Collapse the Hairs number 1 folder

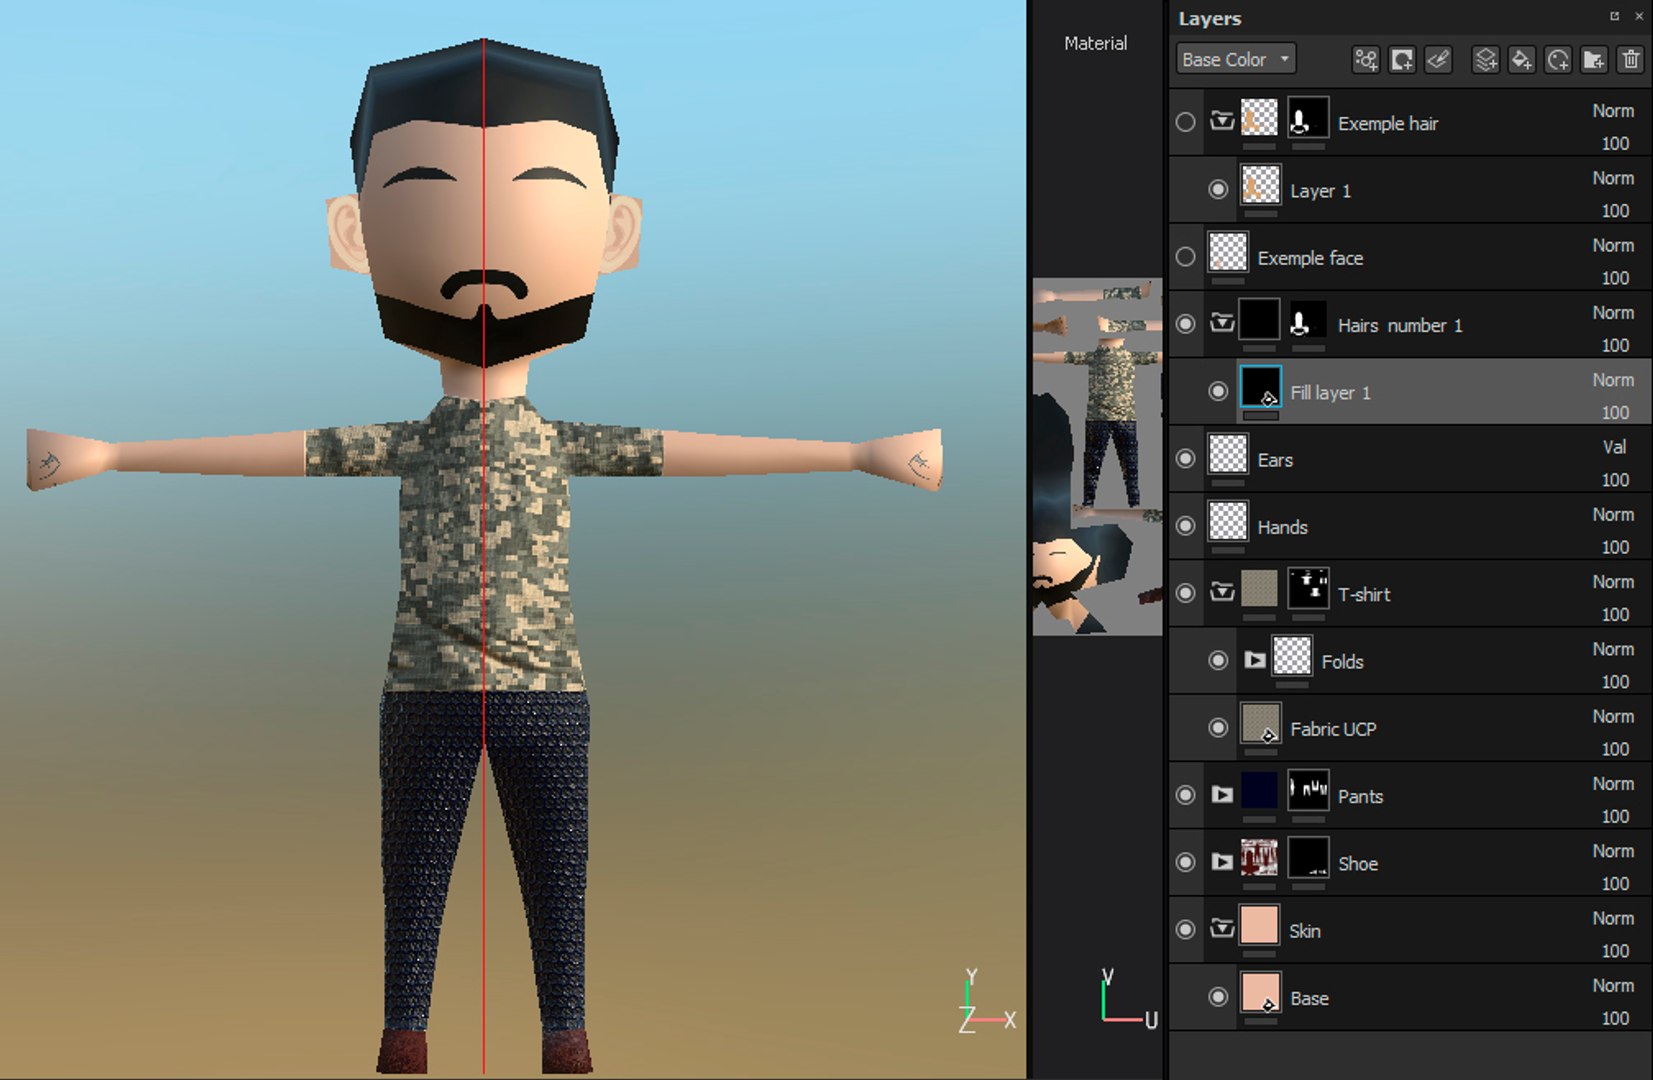tap(1221, 323)
